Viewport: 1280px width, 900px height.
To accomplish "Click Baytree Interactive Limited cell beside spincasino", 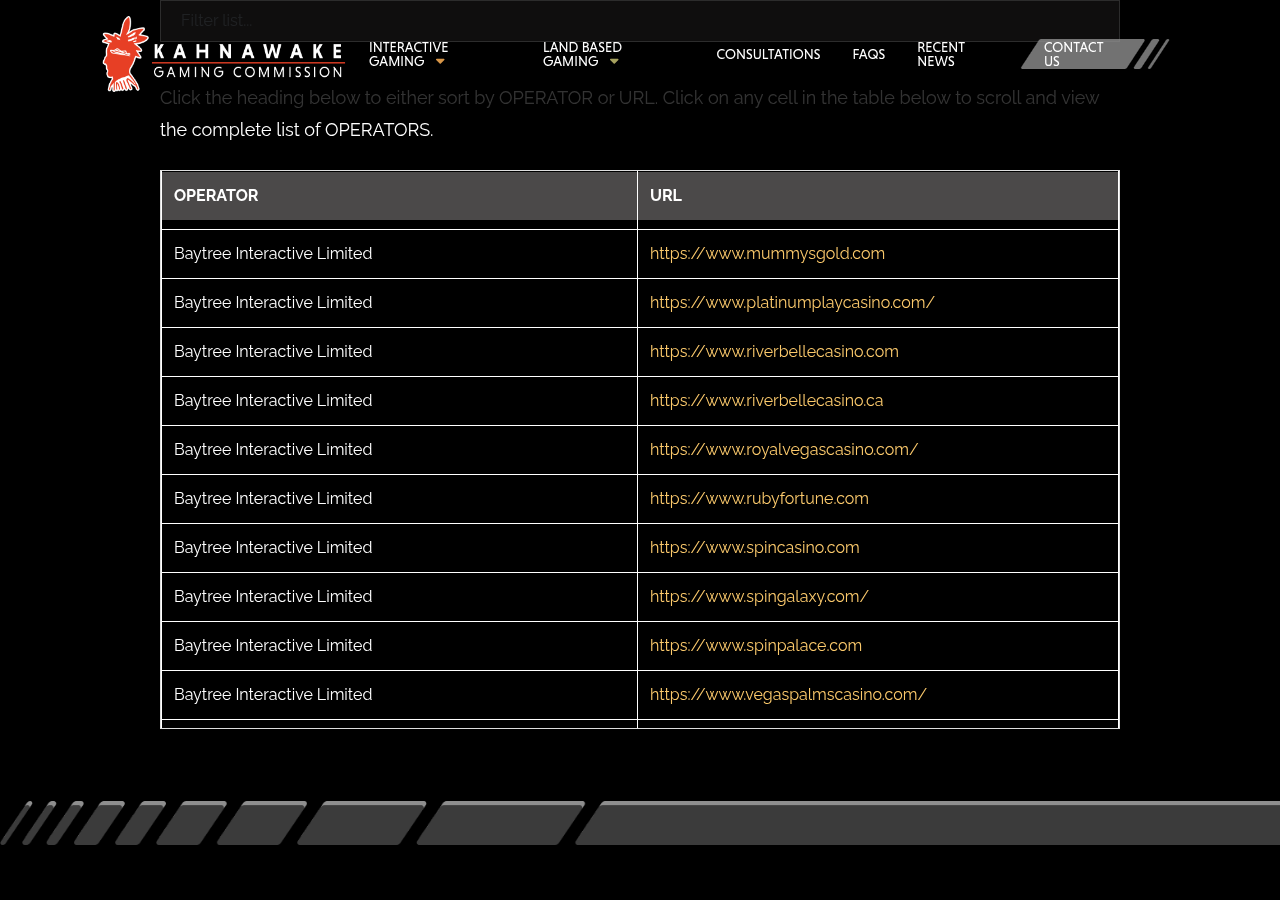I will (x=399, y=548).
